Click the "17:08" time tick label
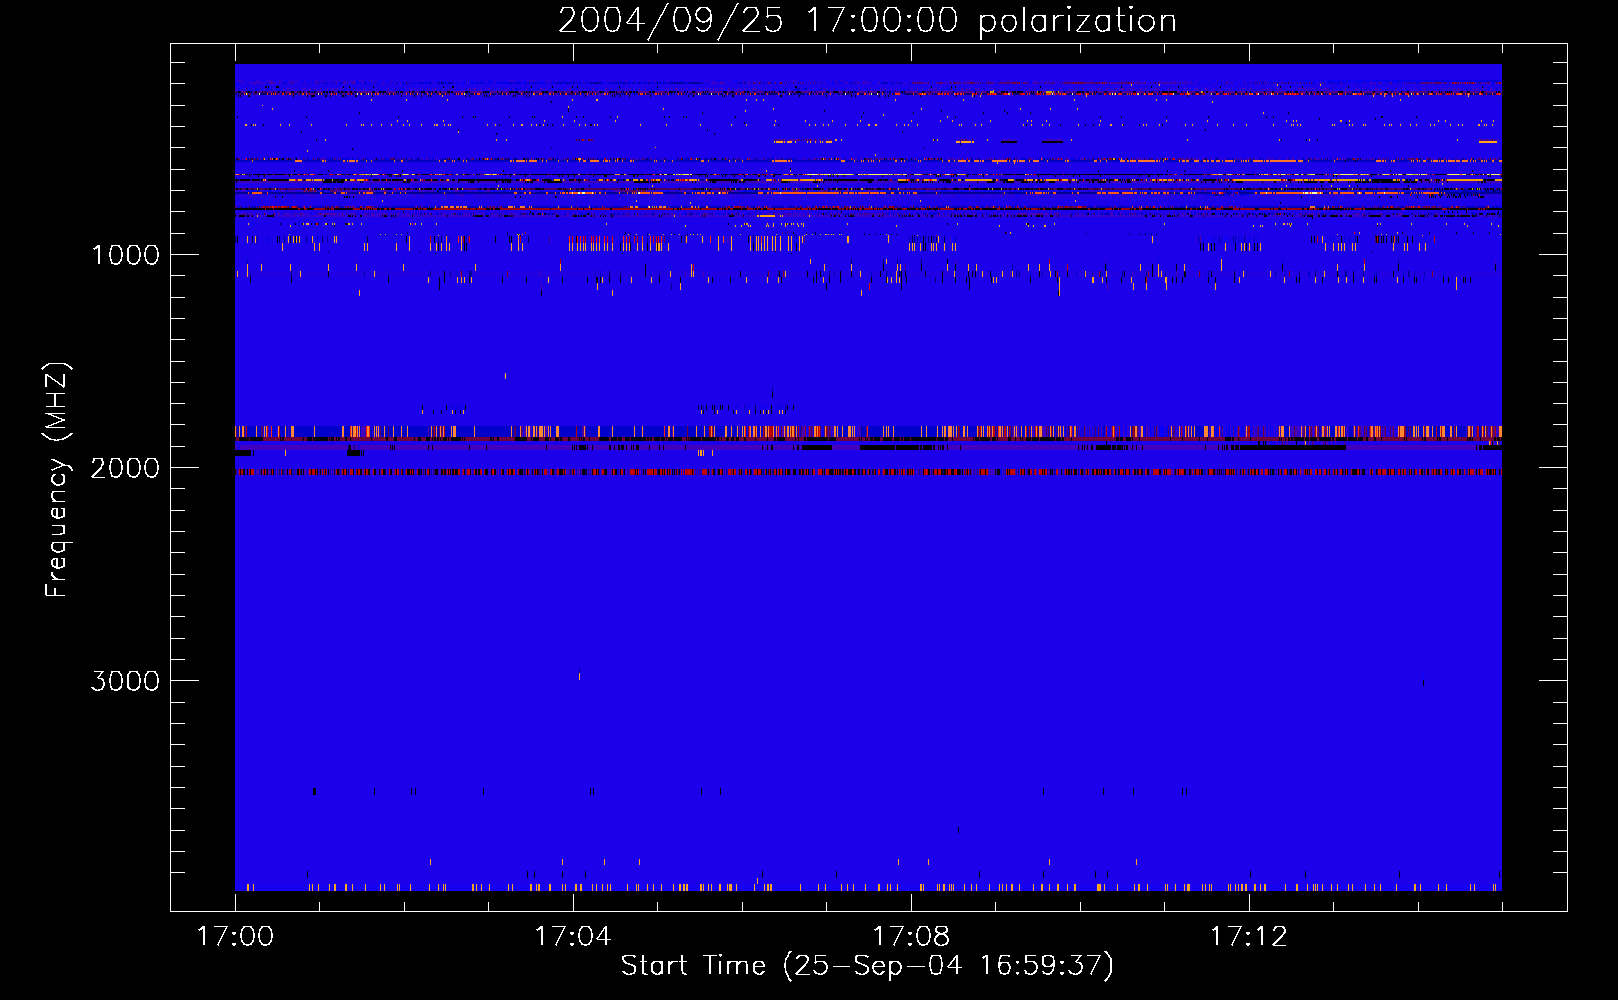 pyautogui.click(x=911, y=936)
